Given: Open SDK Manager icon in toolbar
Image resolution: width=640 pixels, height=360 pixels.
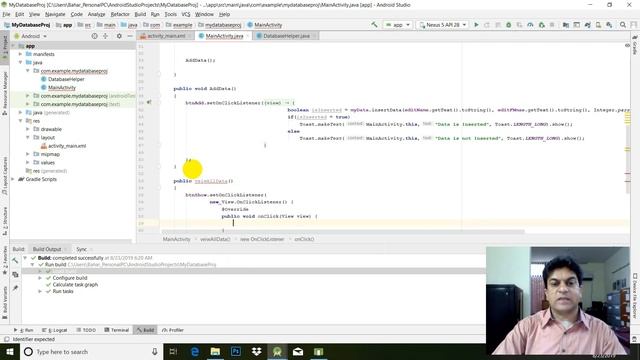Looking at the screenshot, I should tap(609, 25).
